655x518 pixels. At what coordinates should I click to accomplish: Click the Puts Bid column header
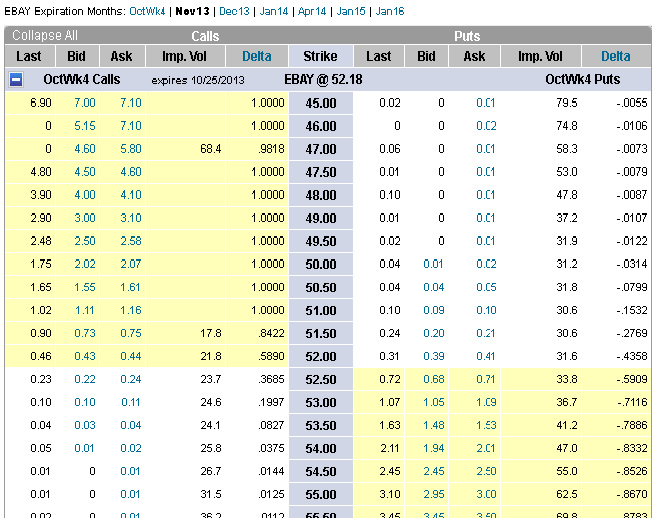coord(426,56)
